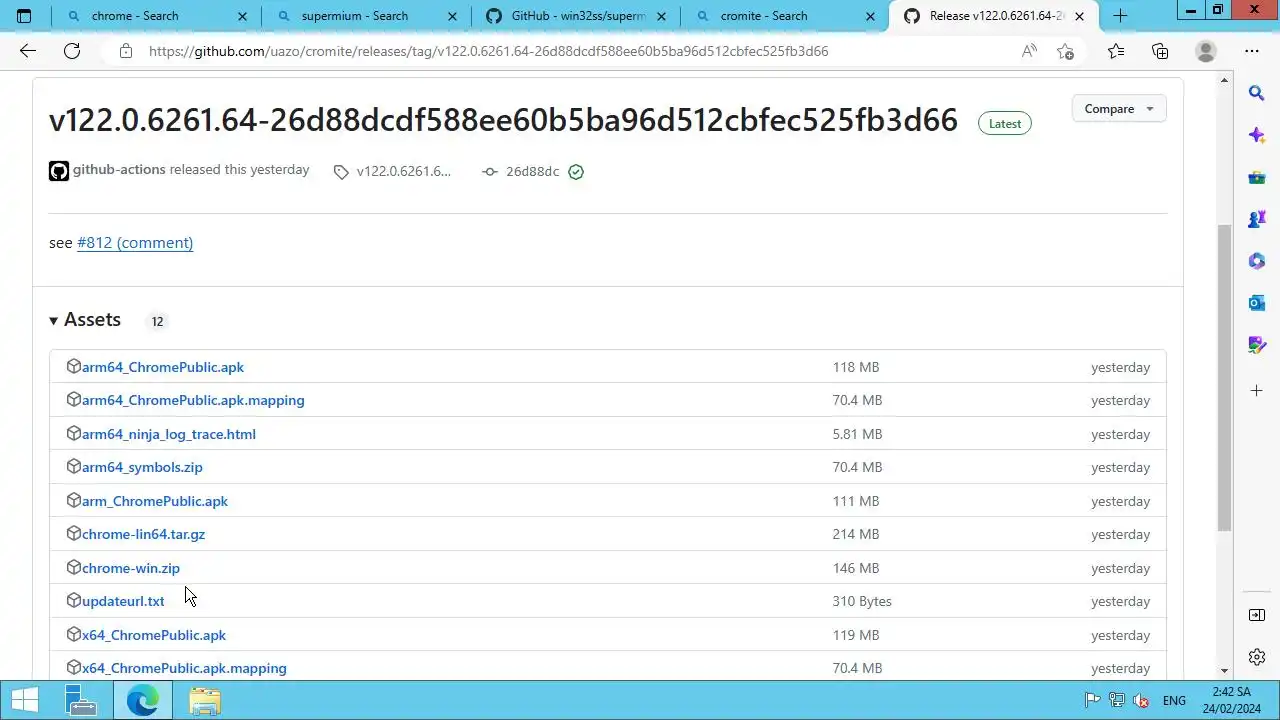Click the taskbar volume icon
1280x720 pixels.
click(1140, 701)
